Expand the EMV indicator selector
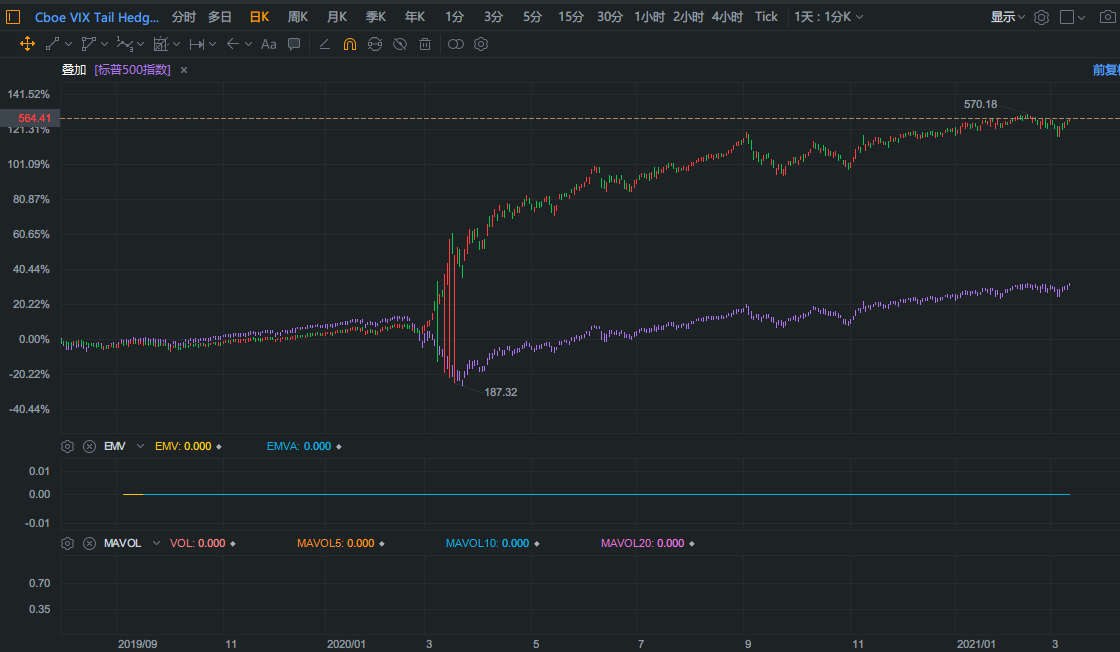Image resolution: width=1120 pixels, height=652 pixels. [x=140, y=446]
